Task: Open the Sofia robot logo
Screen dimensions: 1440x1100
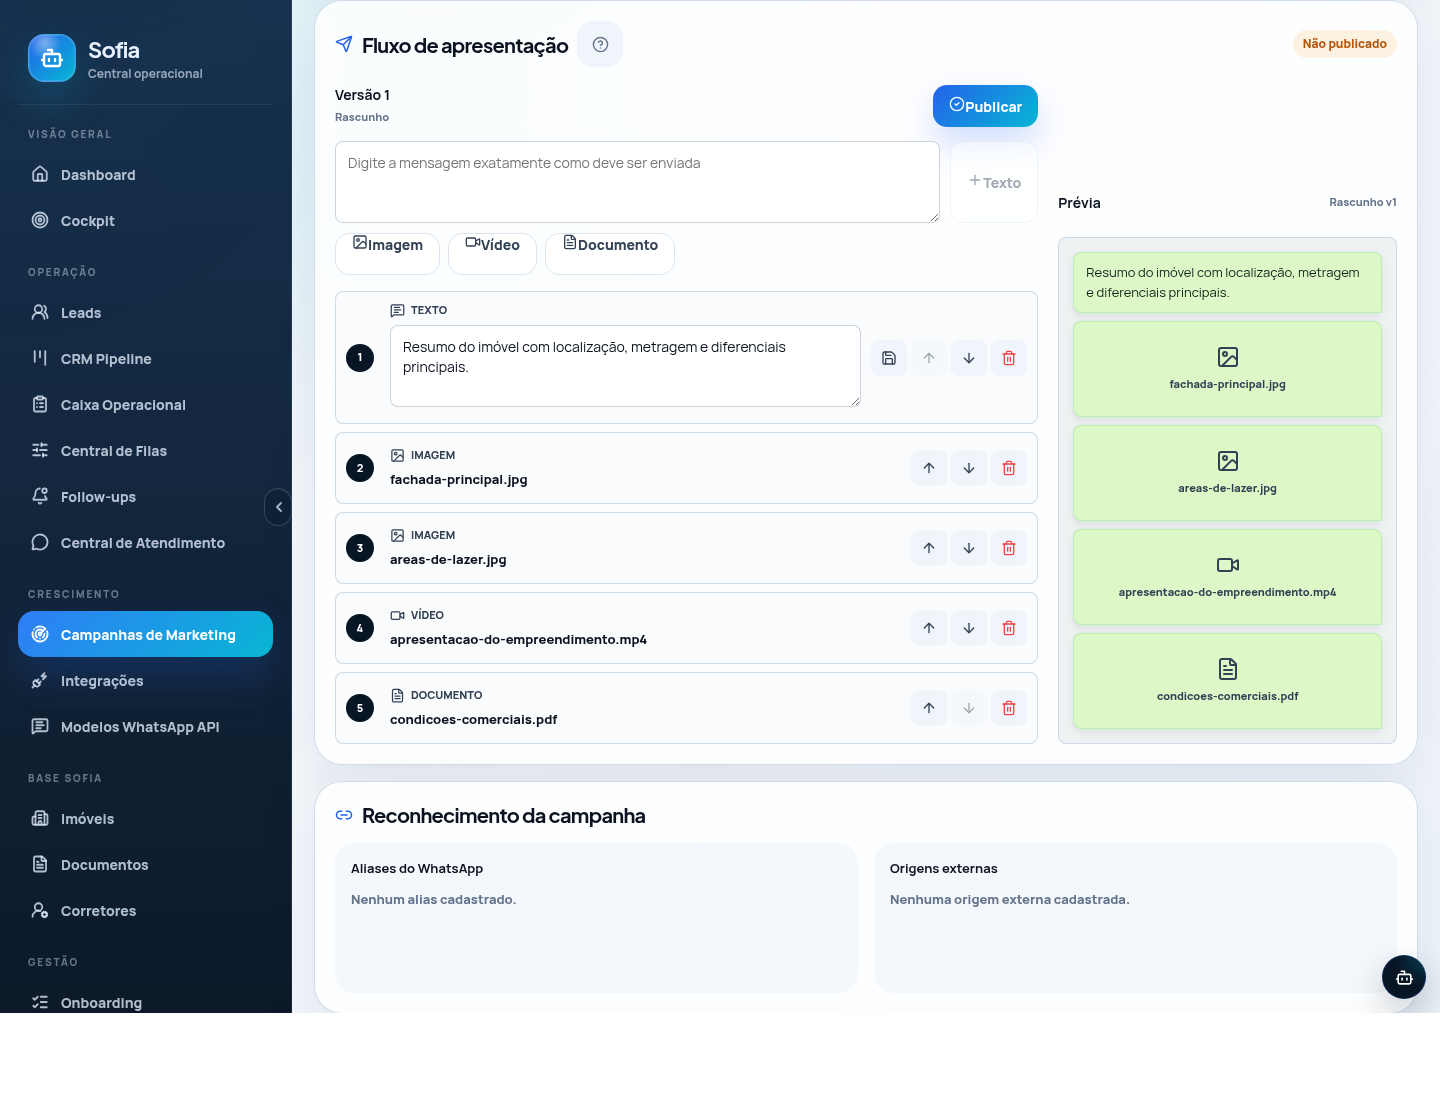Action: coord(52,58)
